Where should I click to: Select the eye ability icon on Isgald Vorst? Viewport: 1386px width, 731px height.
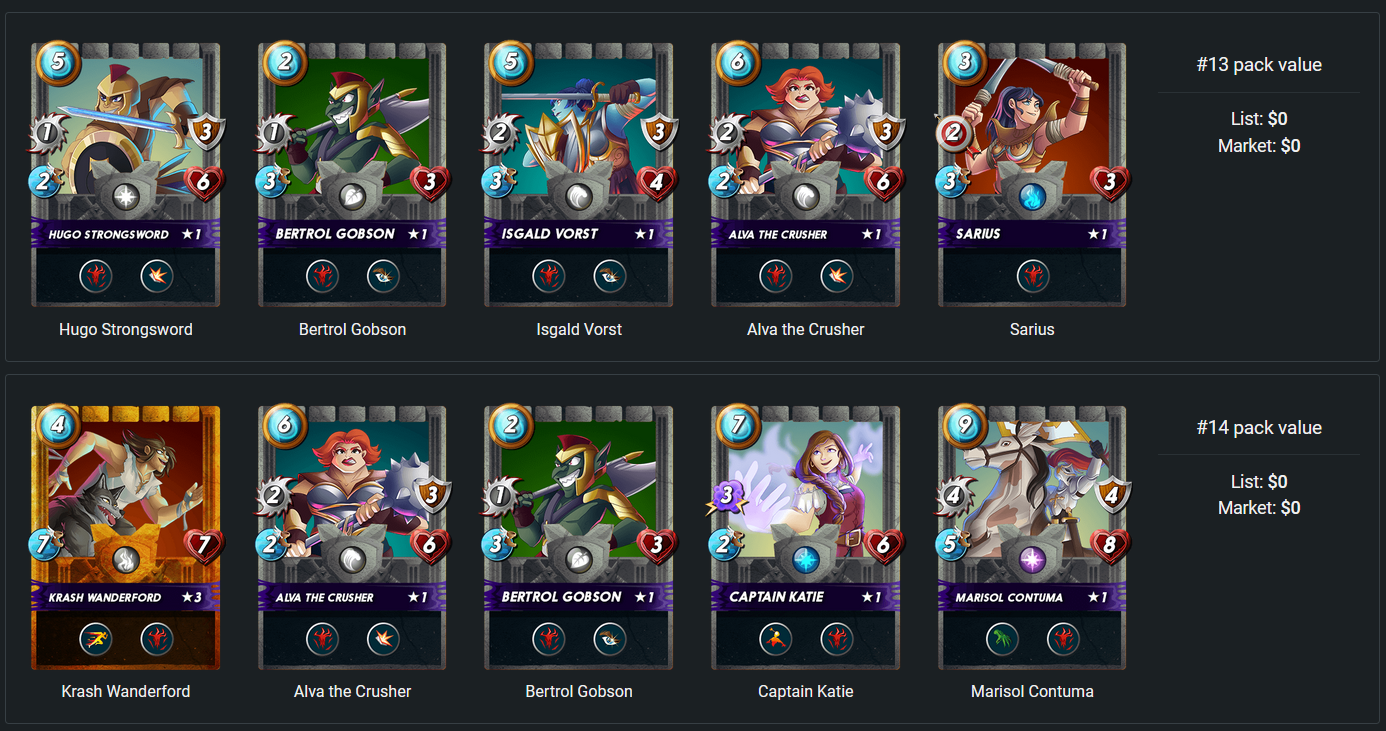coord(610,276)
